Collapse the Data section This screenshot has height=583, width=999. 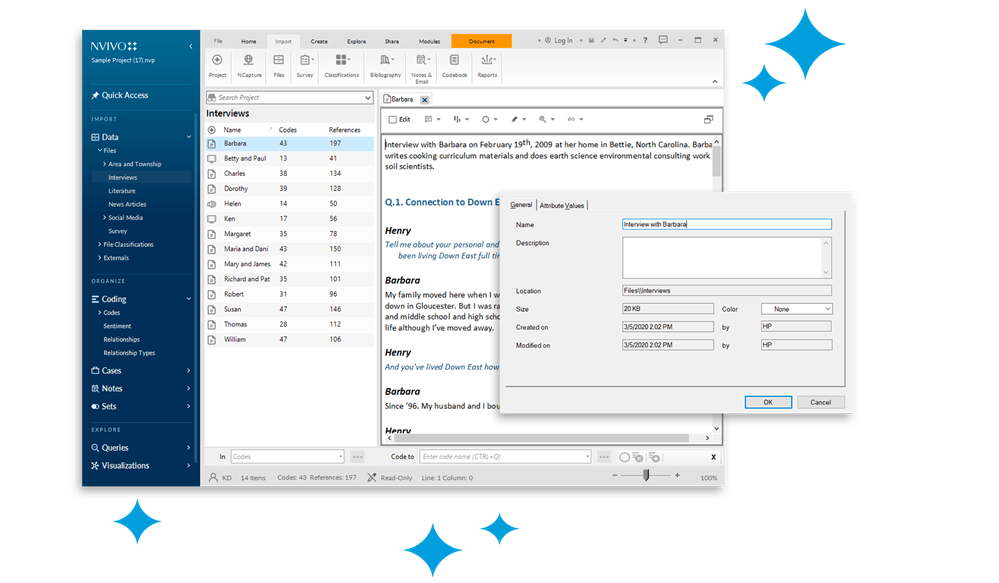coord(189,137)
